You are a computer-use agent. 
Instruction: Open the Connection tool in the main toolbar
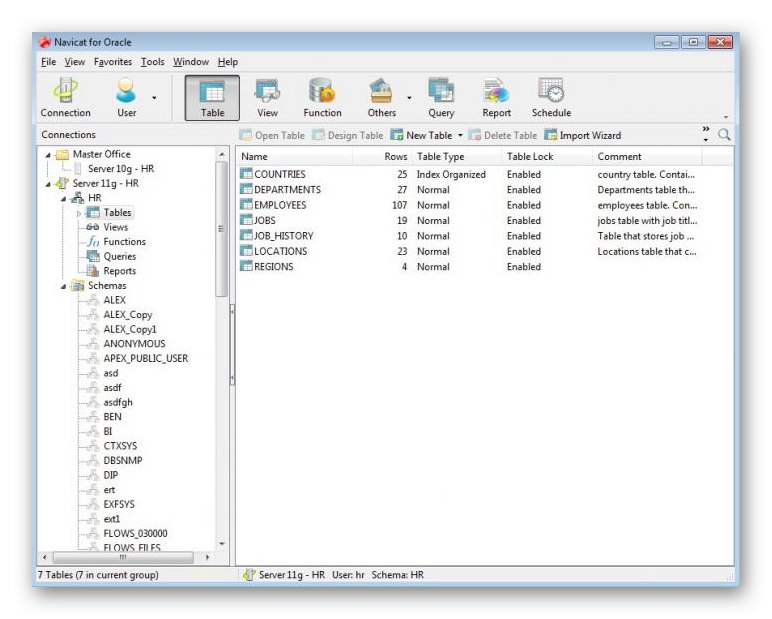[65, 98]
